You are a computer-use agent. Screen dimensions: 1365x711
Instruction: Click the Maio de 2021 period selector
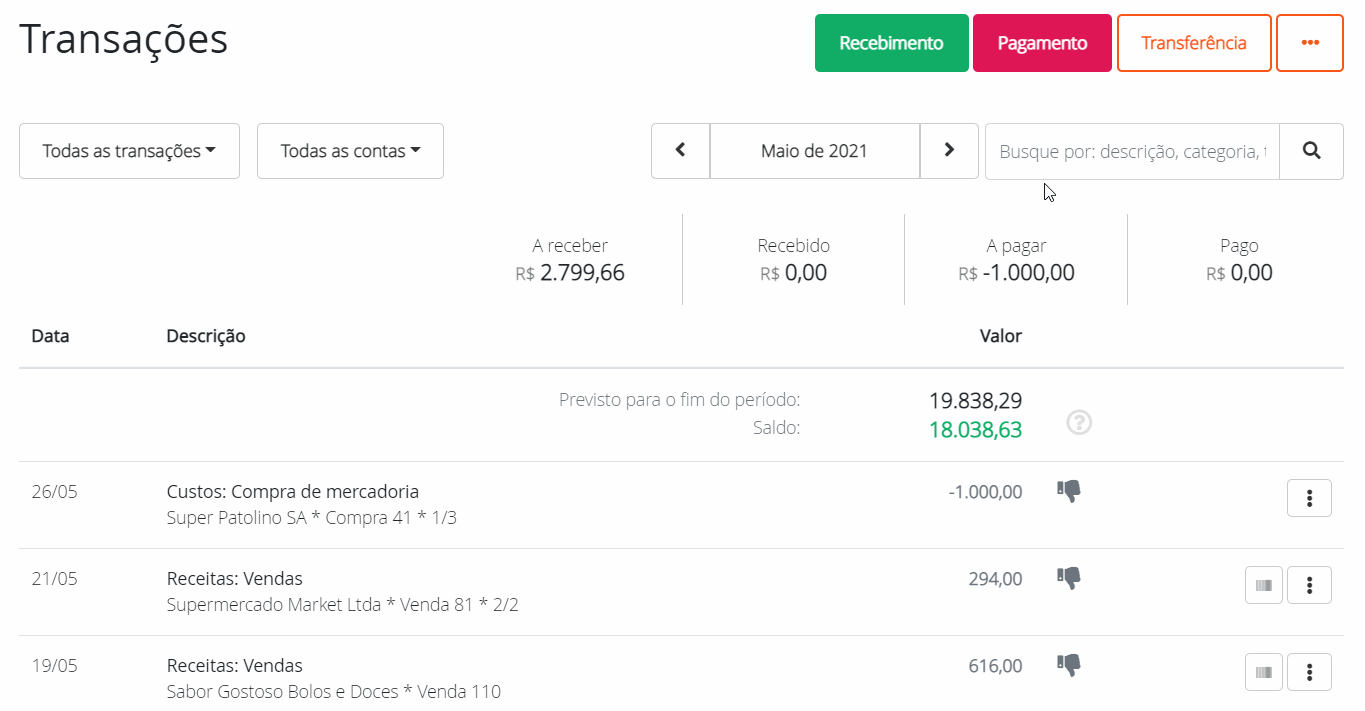pyautogui.click(x=814, y=151)
